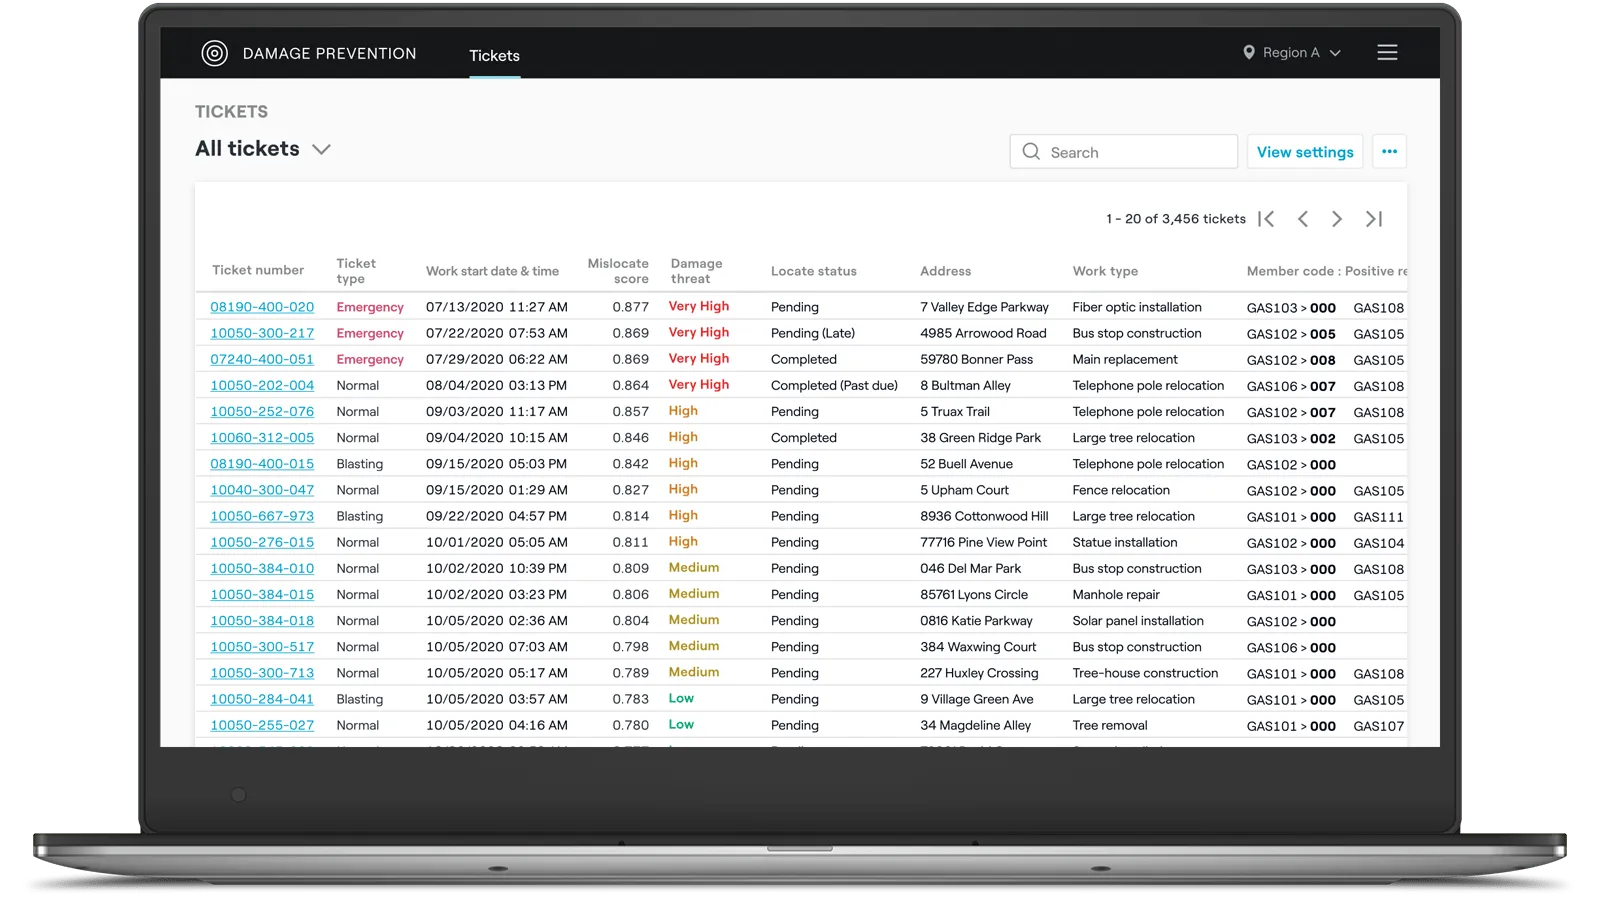Click the magnifying glass search icon
Viewport: 1600px width, 906px height.
(x=1031, y=152)
